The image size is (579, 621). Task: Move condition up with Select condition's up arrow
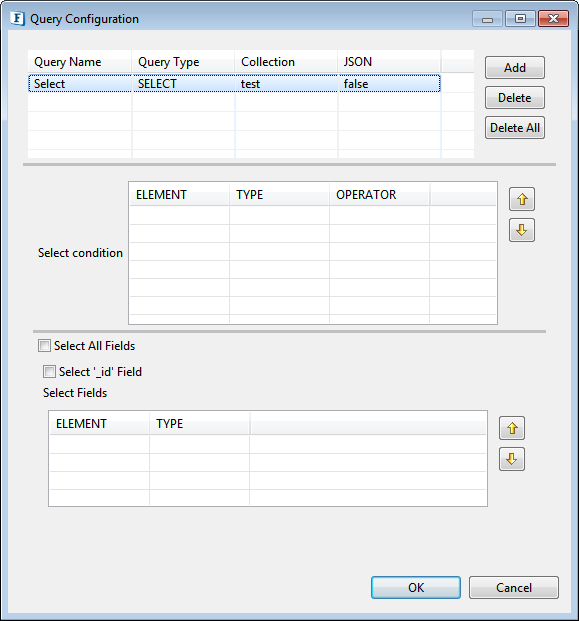pos(522,199)
